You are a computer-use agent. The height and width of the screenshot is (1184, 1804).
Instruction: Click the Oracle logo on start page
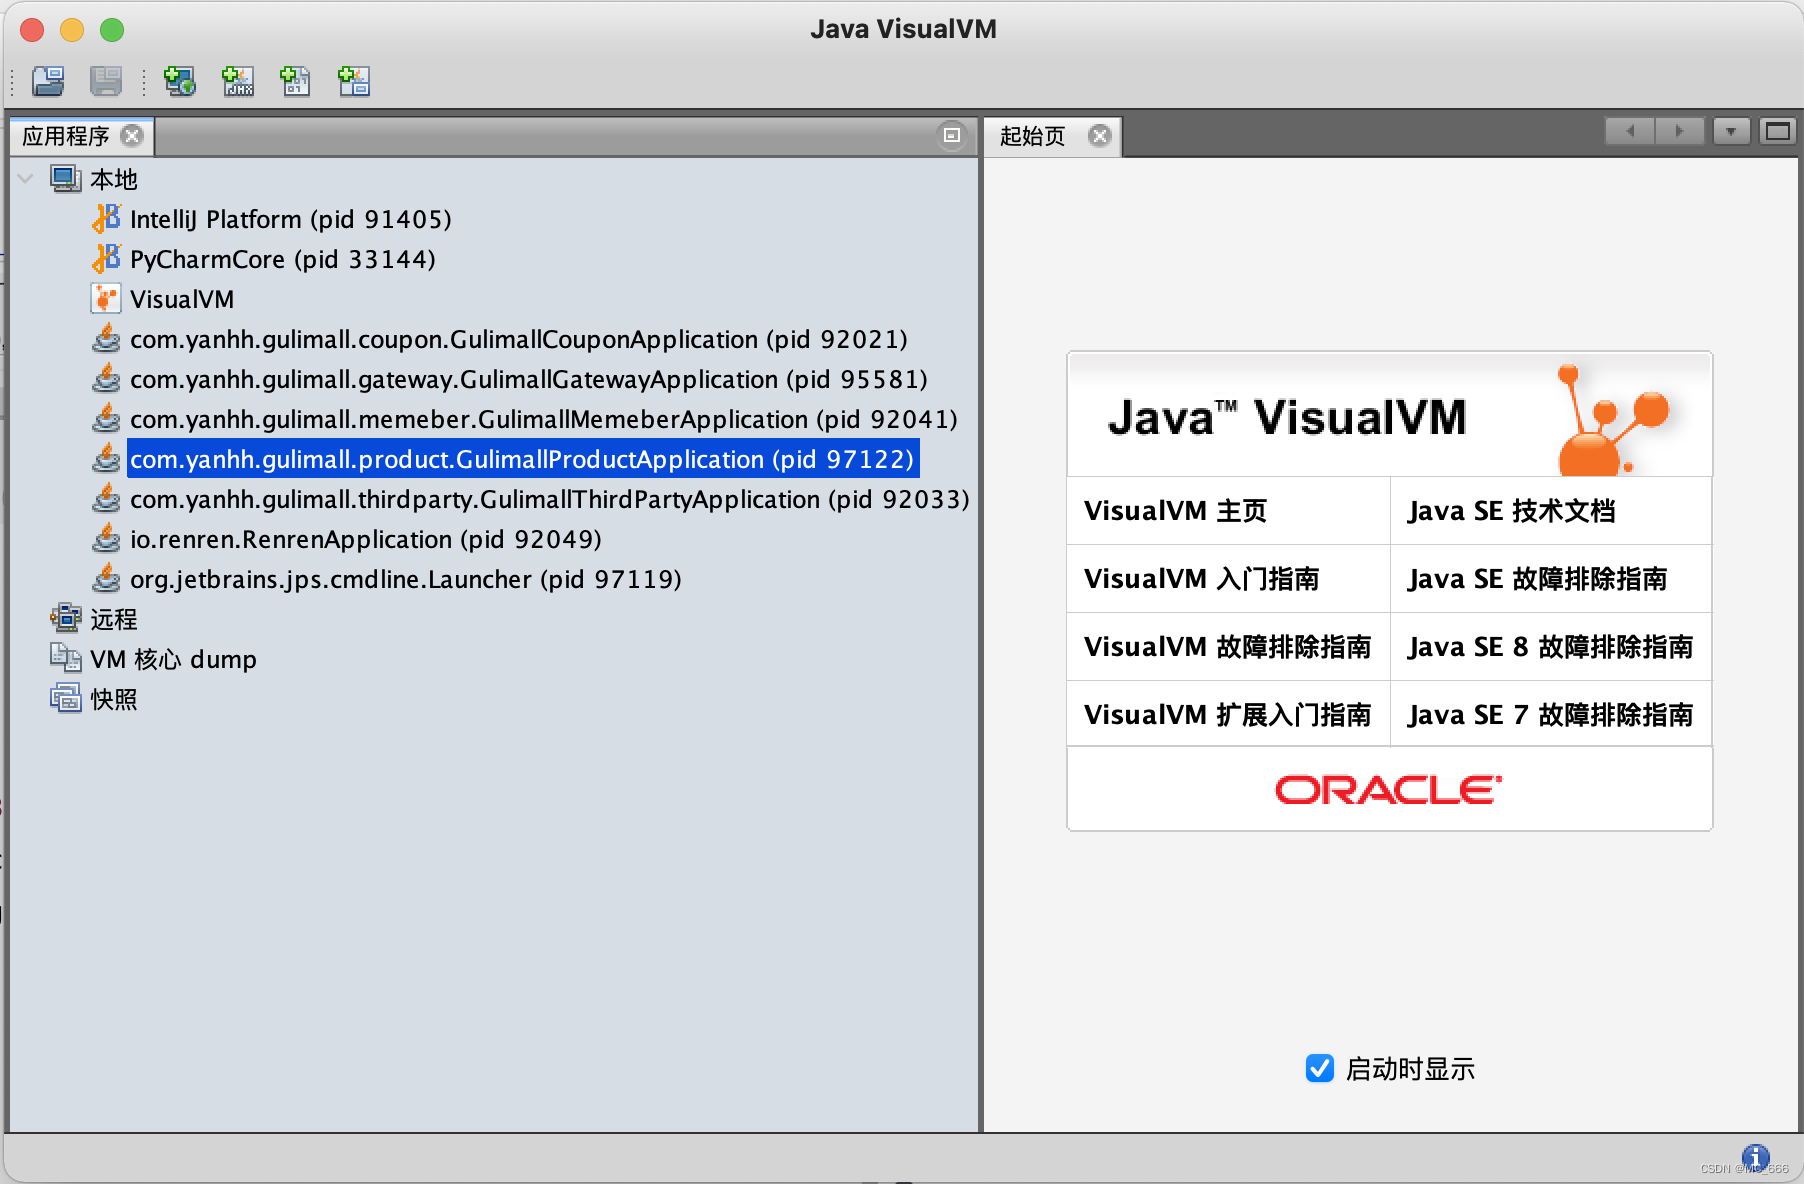(1389, 789)
